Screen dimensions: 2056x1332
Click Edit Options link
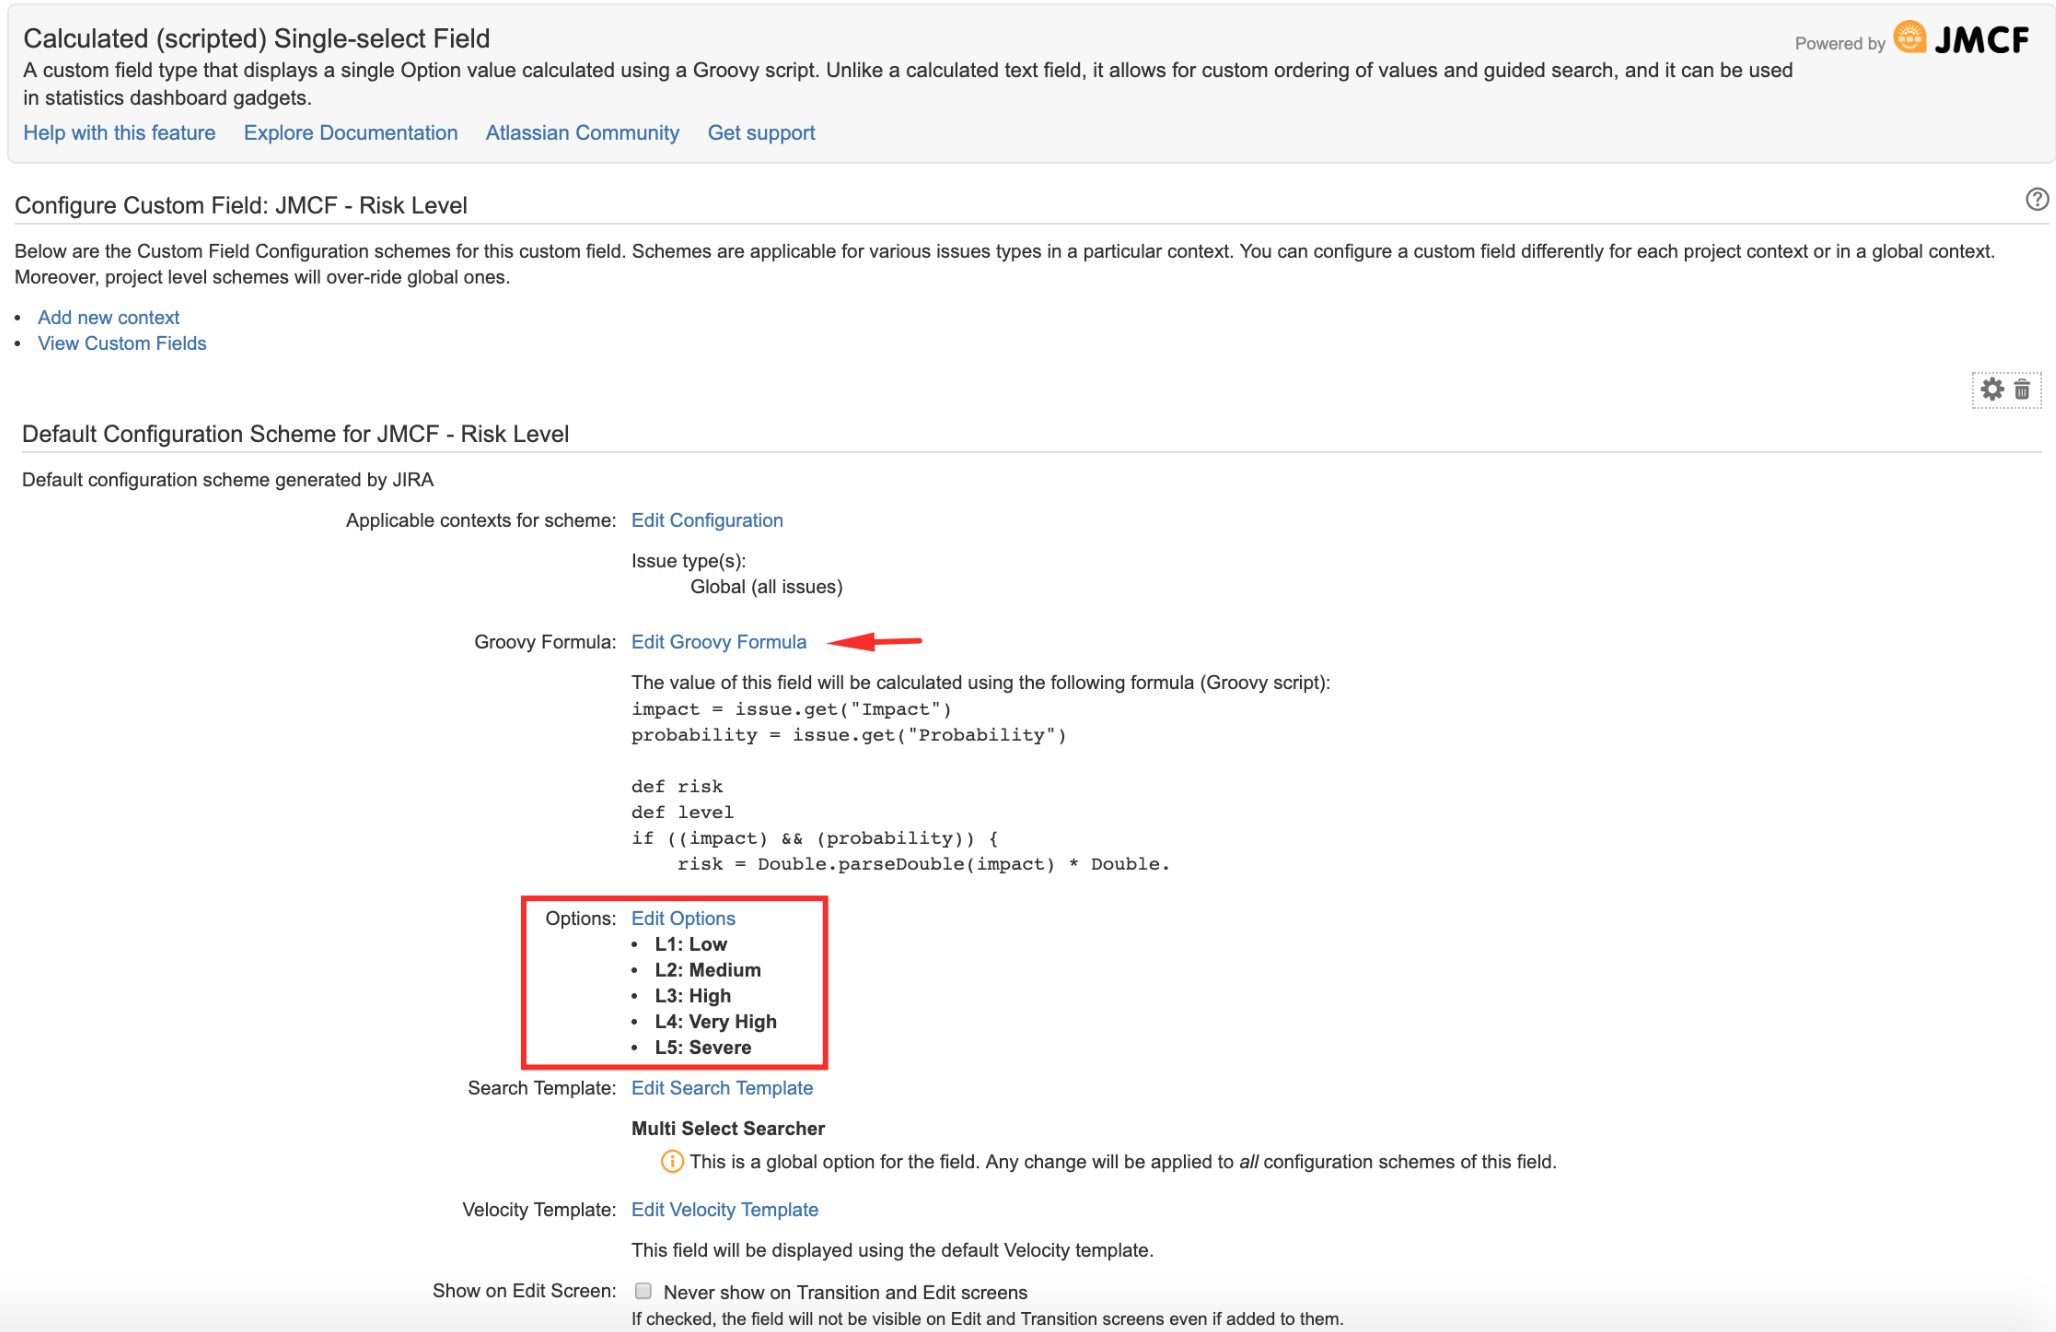tap(683, 918)
